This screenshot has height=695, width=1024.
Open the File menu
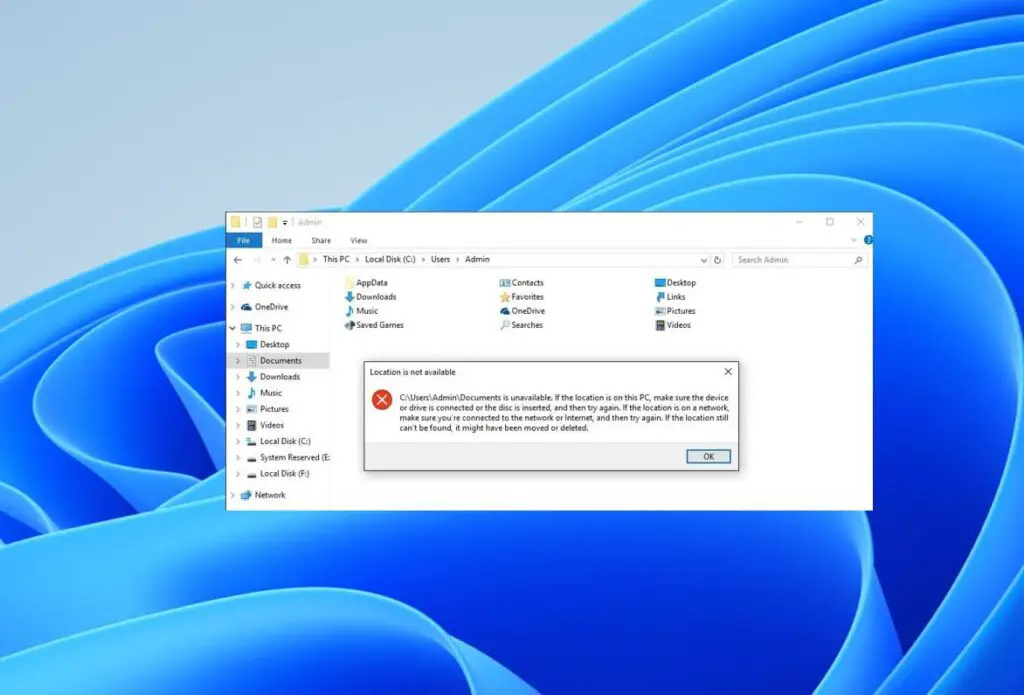[244, 240]
